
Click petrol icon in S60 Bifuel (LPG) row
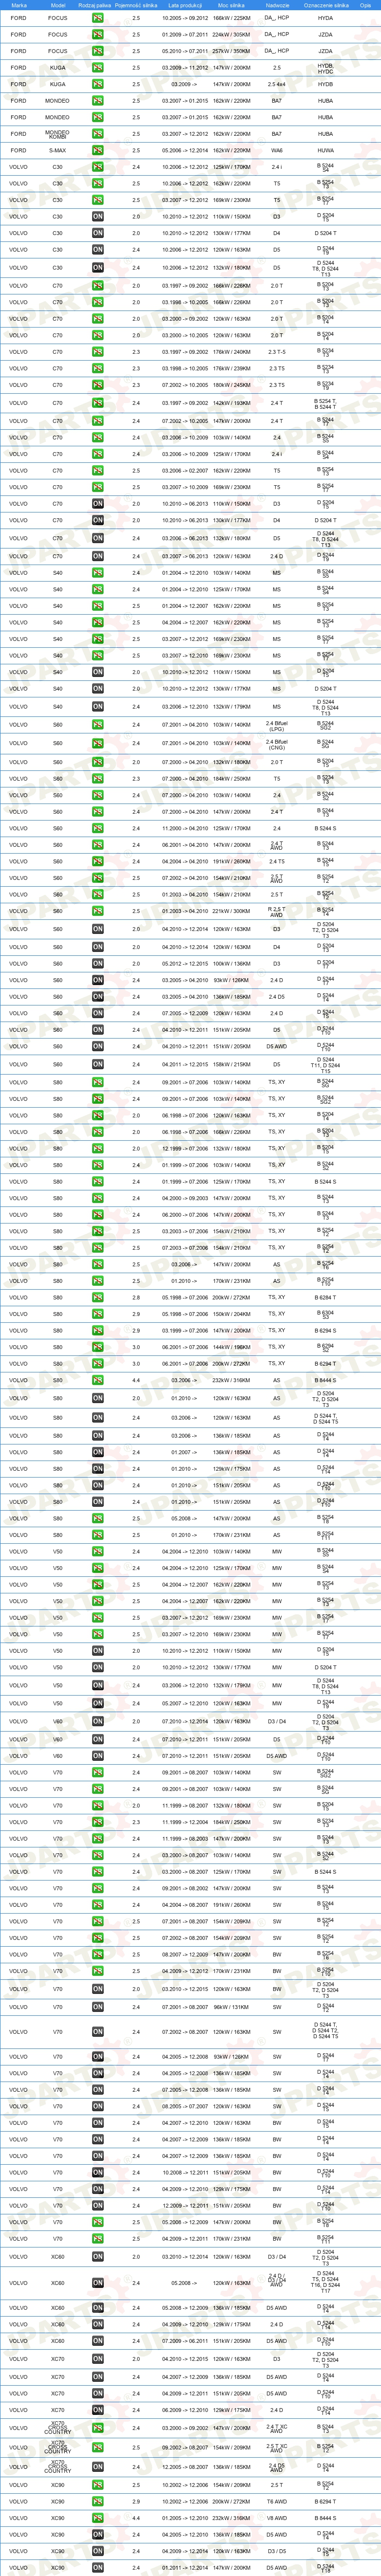point(97,724)
